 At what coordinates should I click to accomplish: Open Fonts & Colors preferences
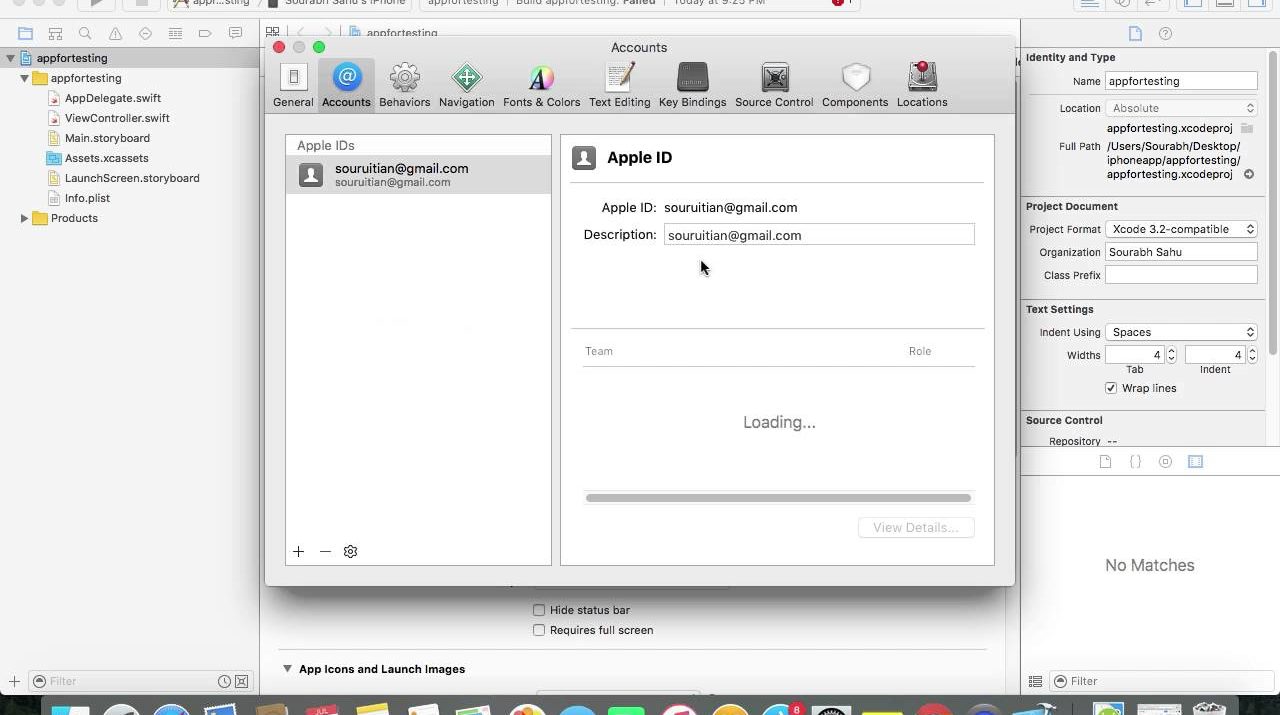click(x=541, y=85)
